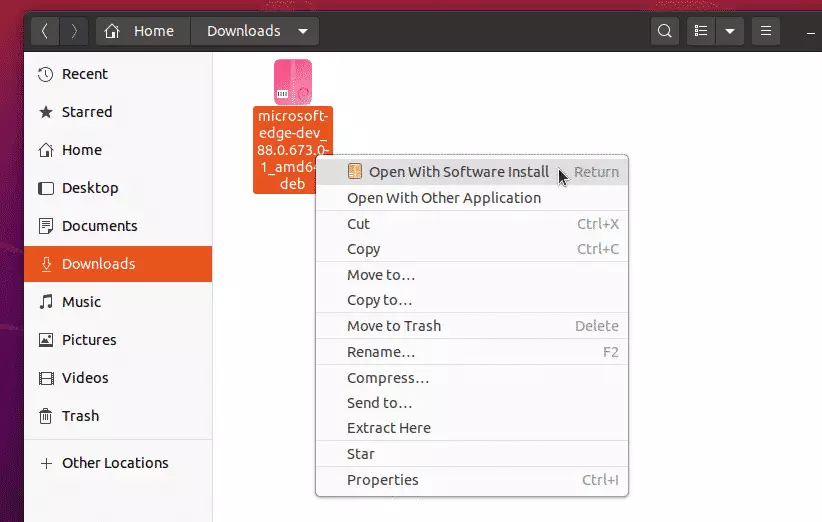The width and height of the screenshot is (822, 522).
Task: Open Other Locations in the sidebar
Action: click(118, 463)
